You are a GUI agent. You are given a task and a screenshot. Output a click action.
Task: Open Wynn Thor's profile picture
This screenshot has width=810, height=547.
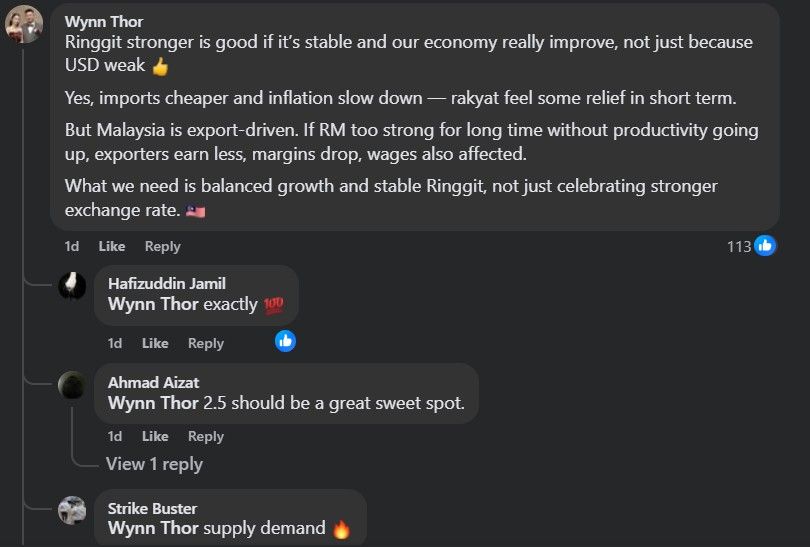pos(24,24)
